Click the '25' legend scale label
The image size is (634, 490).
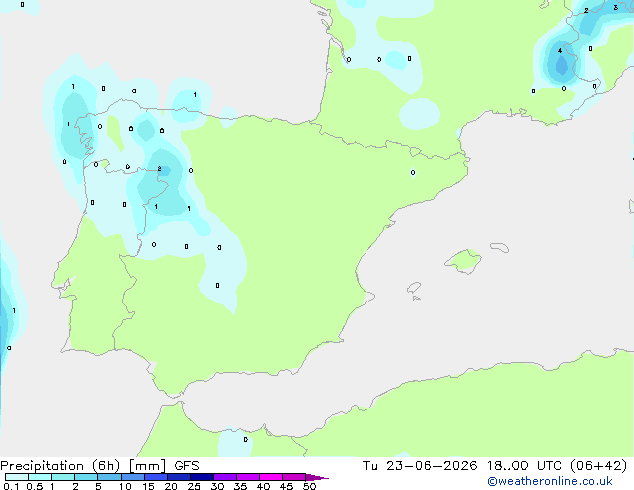pos(194,486)
